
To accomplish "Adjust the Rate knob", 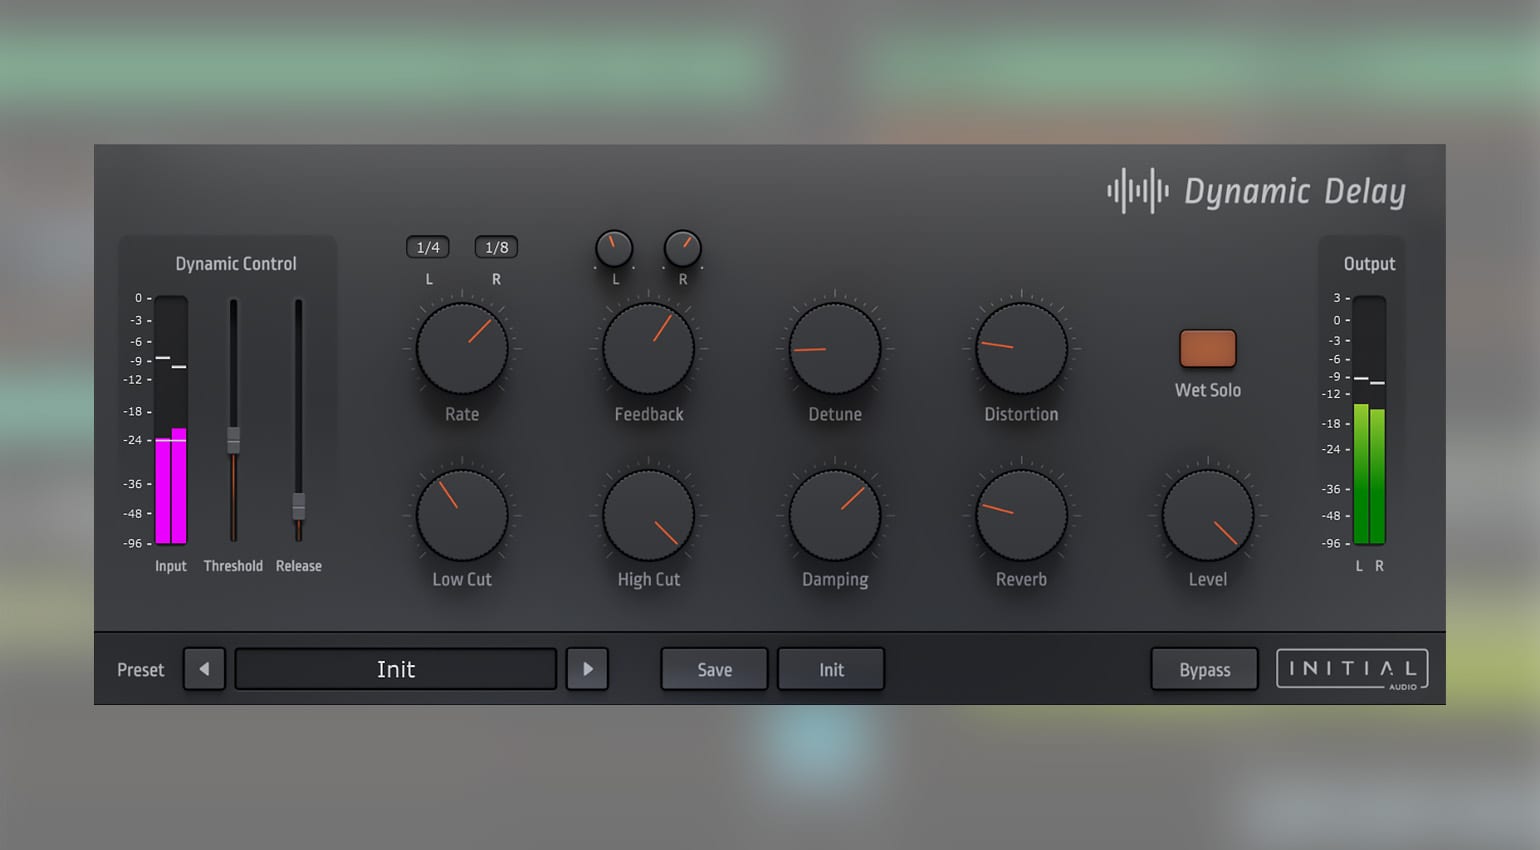I will [x=460, y=348].
